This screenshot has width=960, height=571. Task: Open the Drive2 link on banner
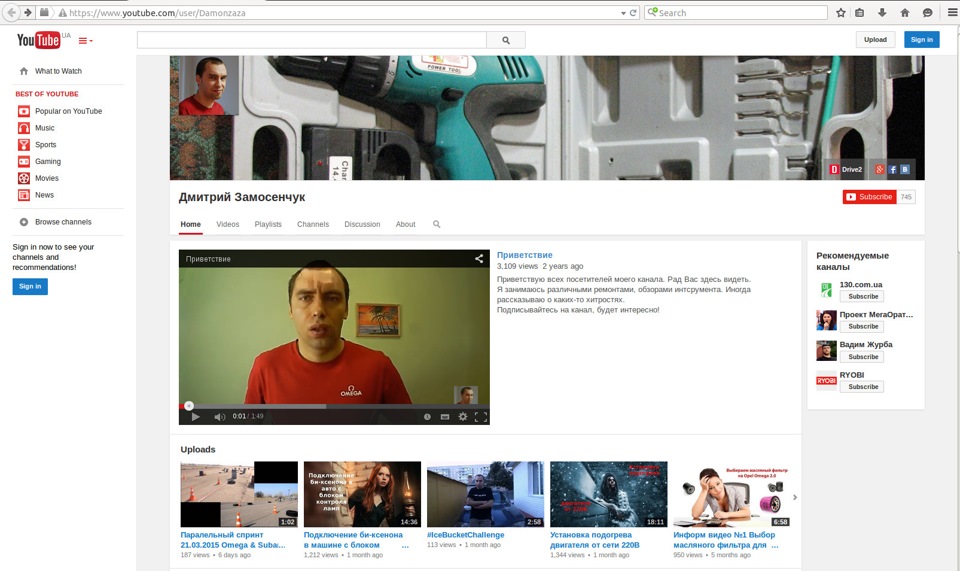coord(846,170)
